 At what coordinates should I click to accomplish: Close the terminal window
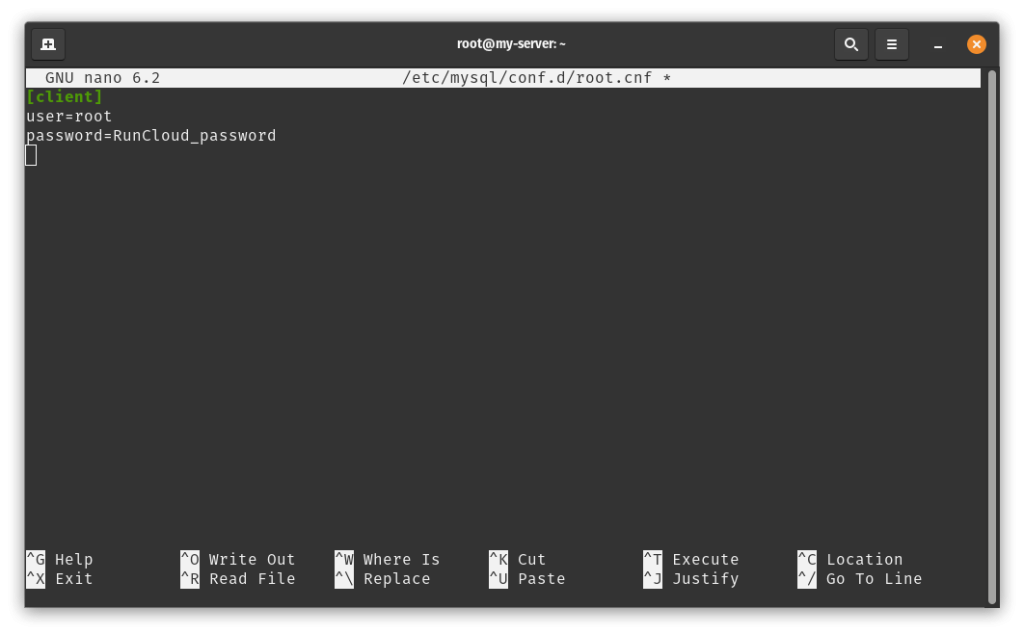pyautogui.click(x=976, y=44)
